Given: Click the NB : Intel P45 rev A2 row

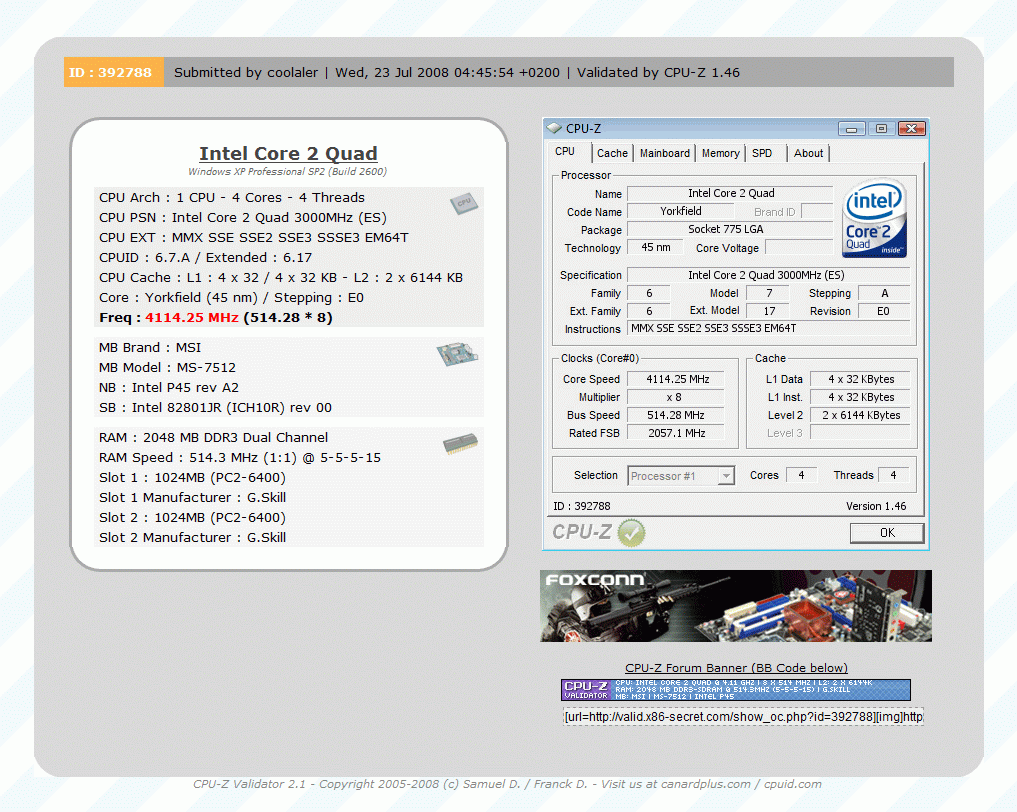Looking at the screenshot, I should (169, 388).
